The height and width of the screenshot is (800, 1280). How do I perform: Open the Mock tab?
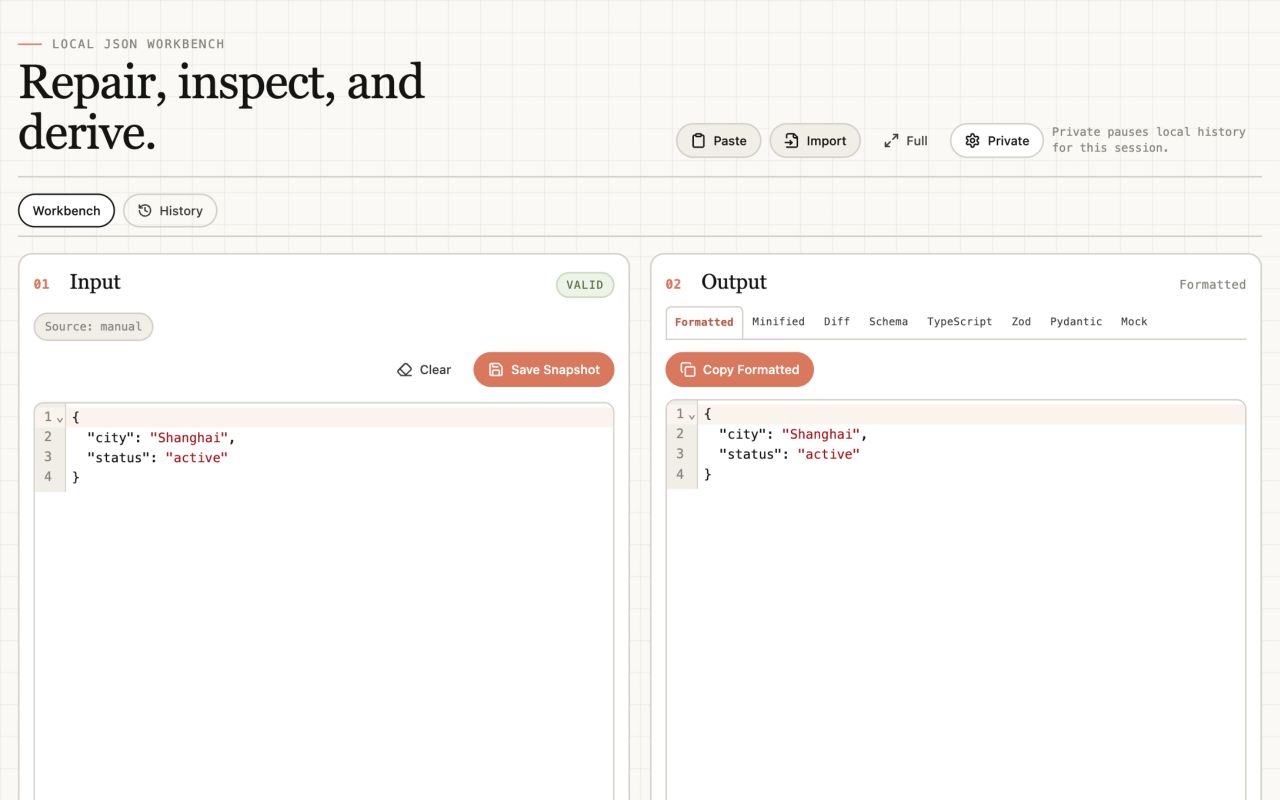pyautogui.click(x=1134, y=322)
